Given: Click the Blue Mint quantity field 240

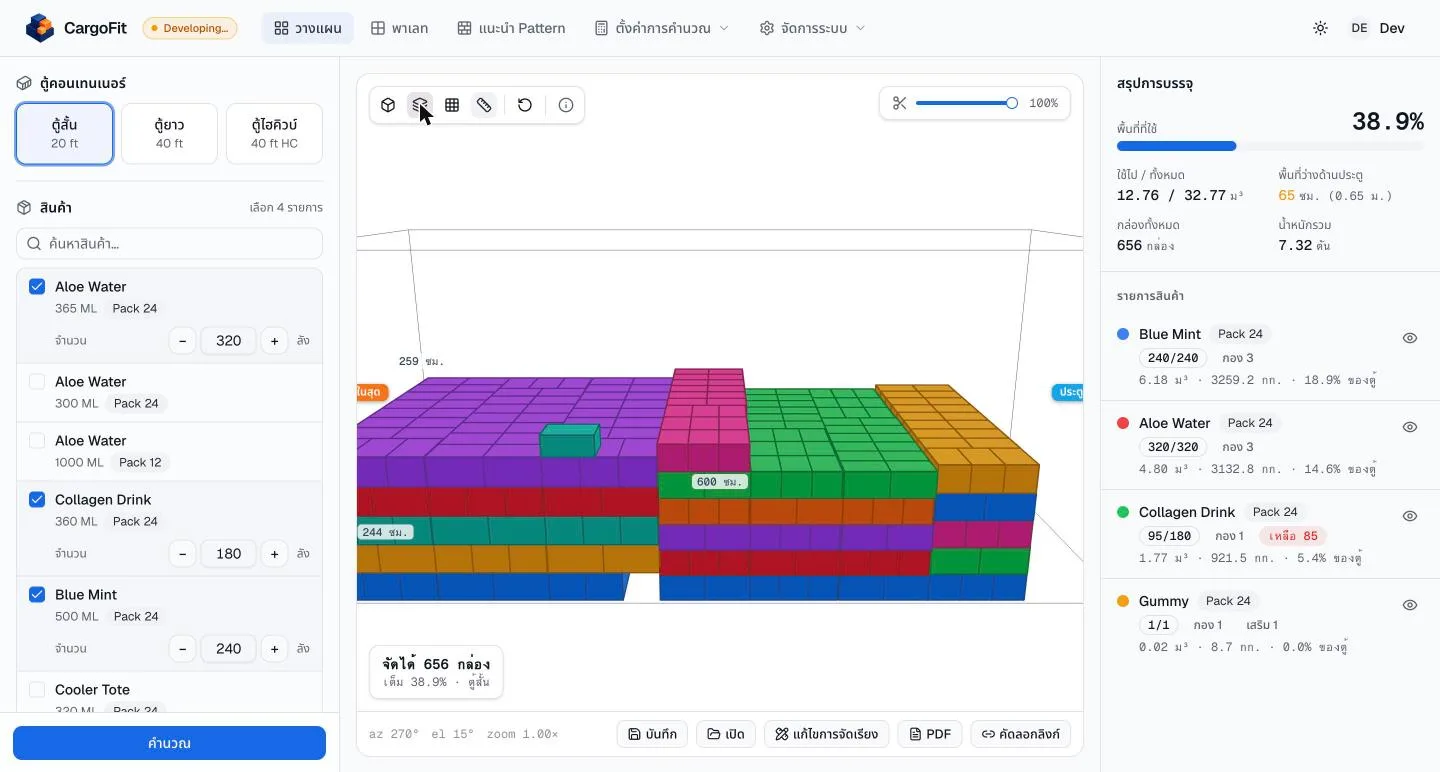Looking at the screenshot, I should [x=228, y=649].
